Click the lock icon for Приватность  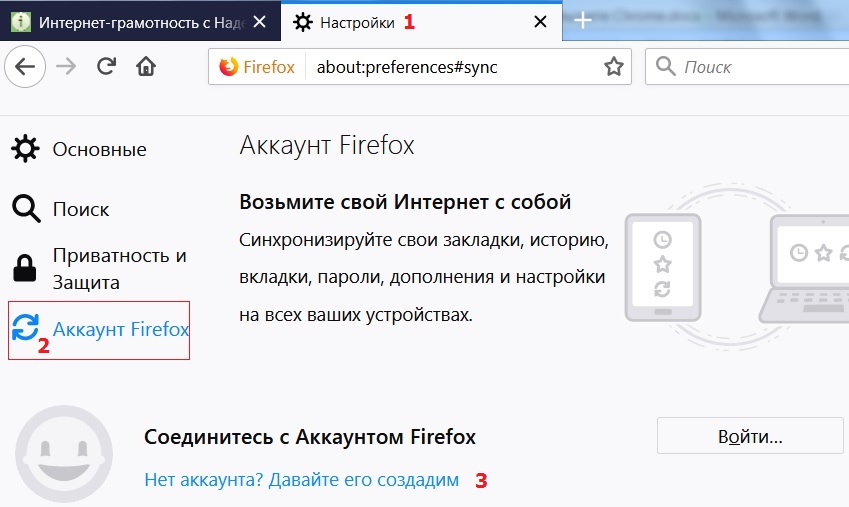tap(25, 268)
